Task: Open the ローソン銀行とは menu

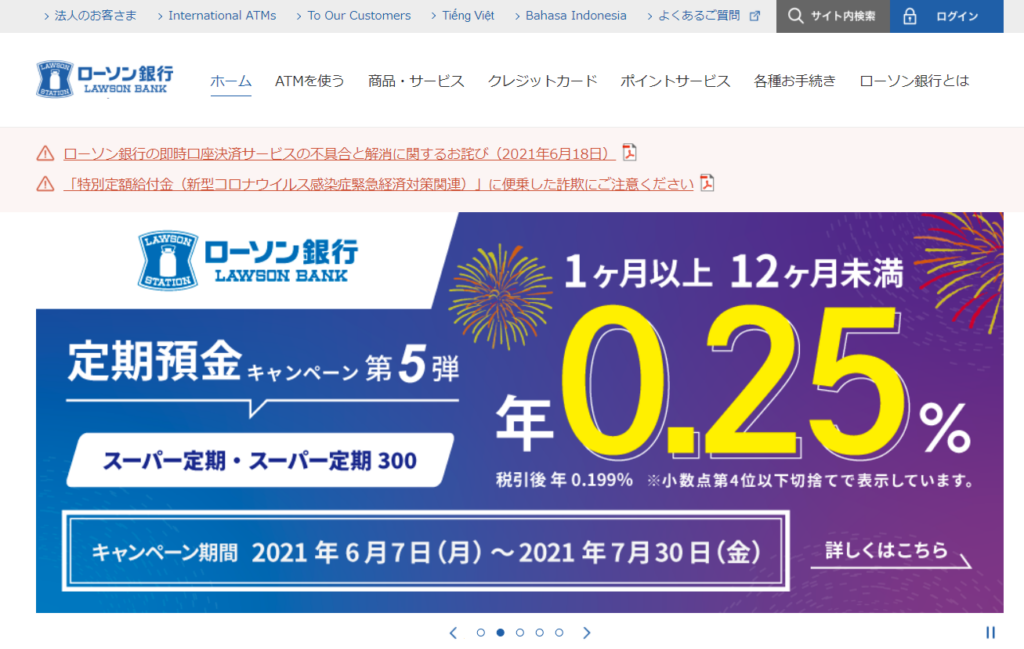Action: coord(914,81)
